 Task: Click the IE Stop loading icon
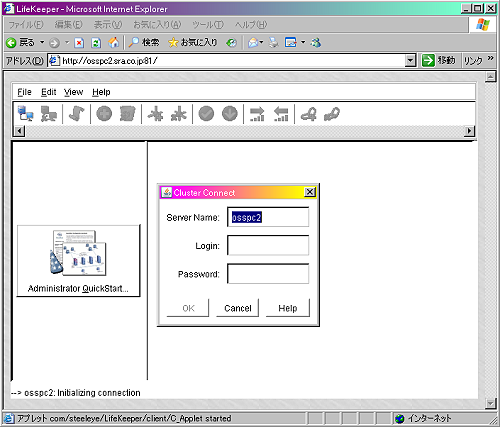click(79, 43)
